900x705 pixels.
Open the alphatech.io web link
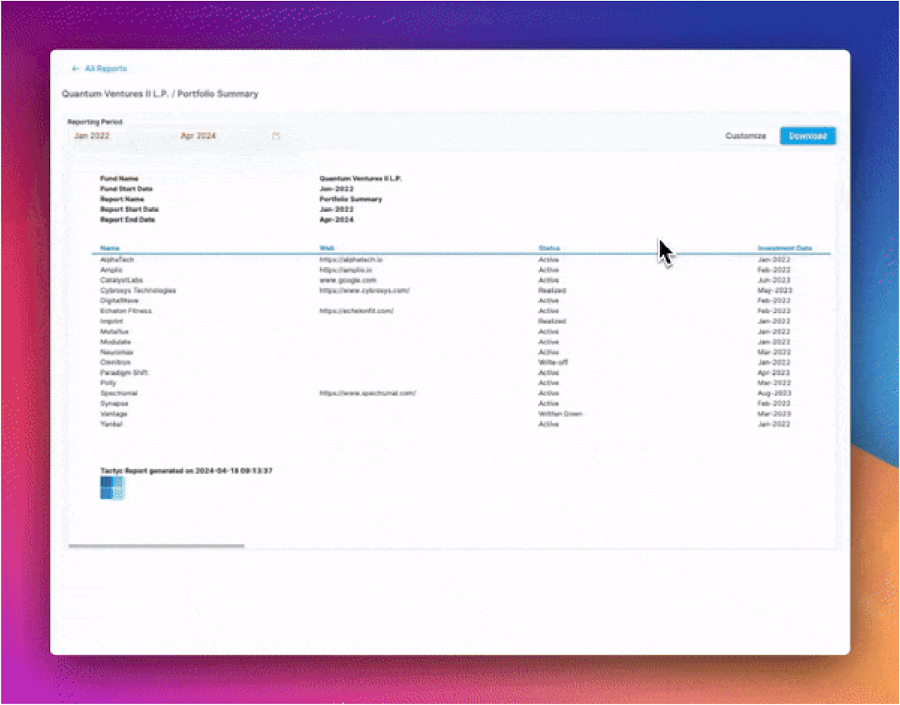click(x=351, y=259)
